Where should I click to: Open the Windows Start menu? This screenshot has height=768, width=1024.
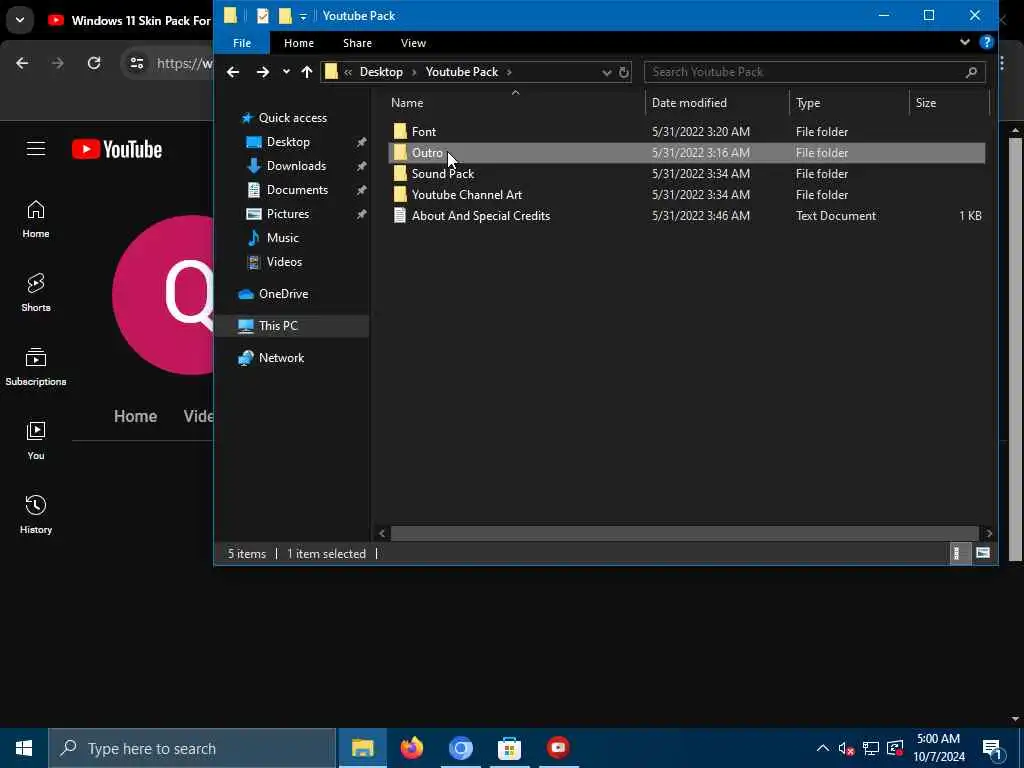point(24,748)
